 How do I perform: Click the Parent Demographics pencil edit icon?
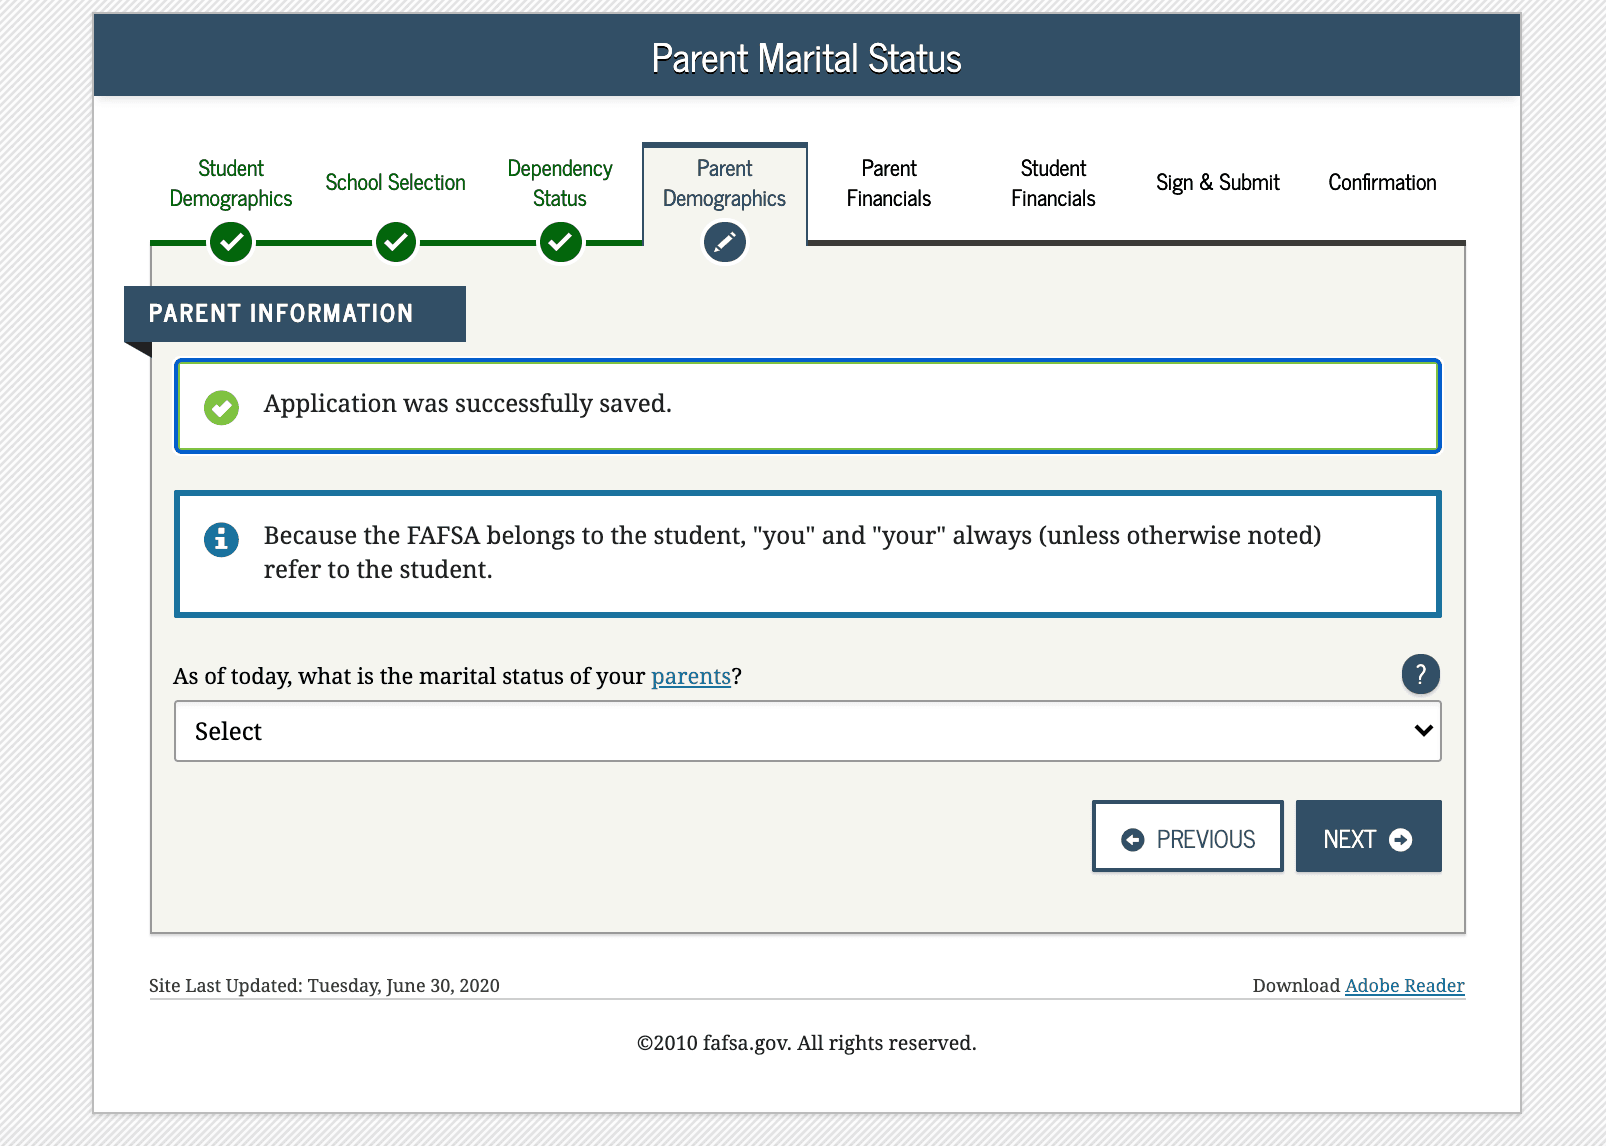coord(725,242)
